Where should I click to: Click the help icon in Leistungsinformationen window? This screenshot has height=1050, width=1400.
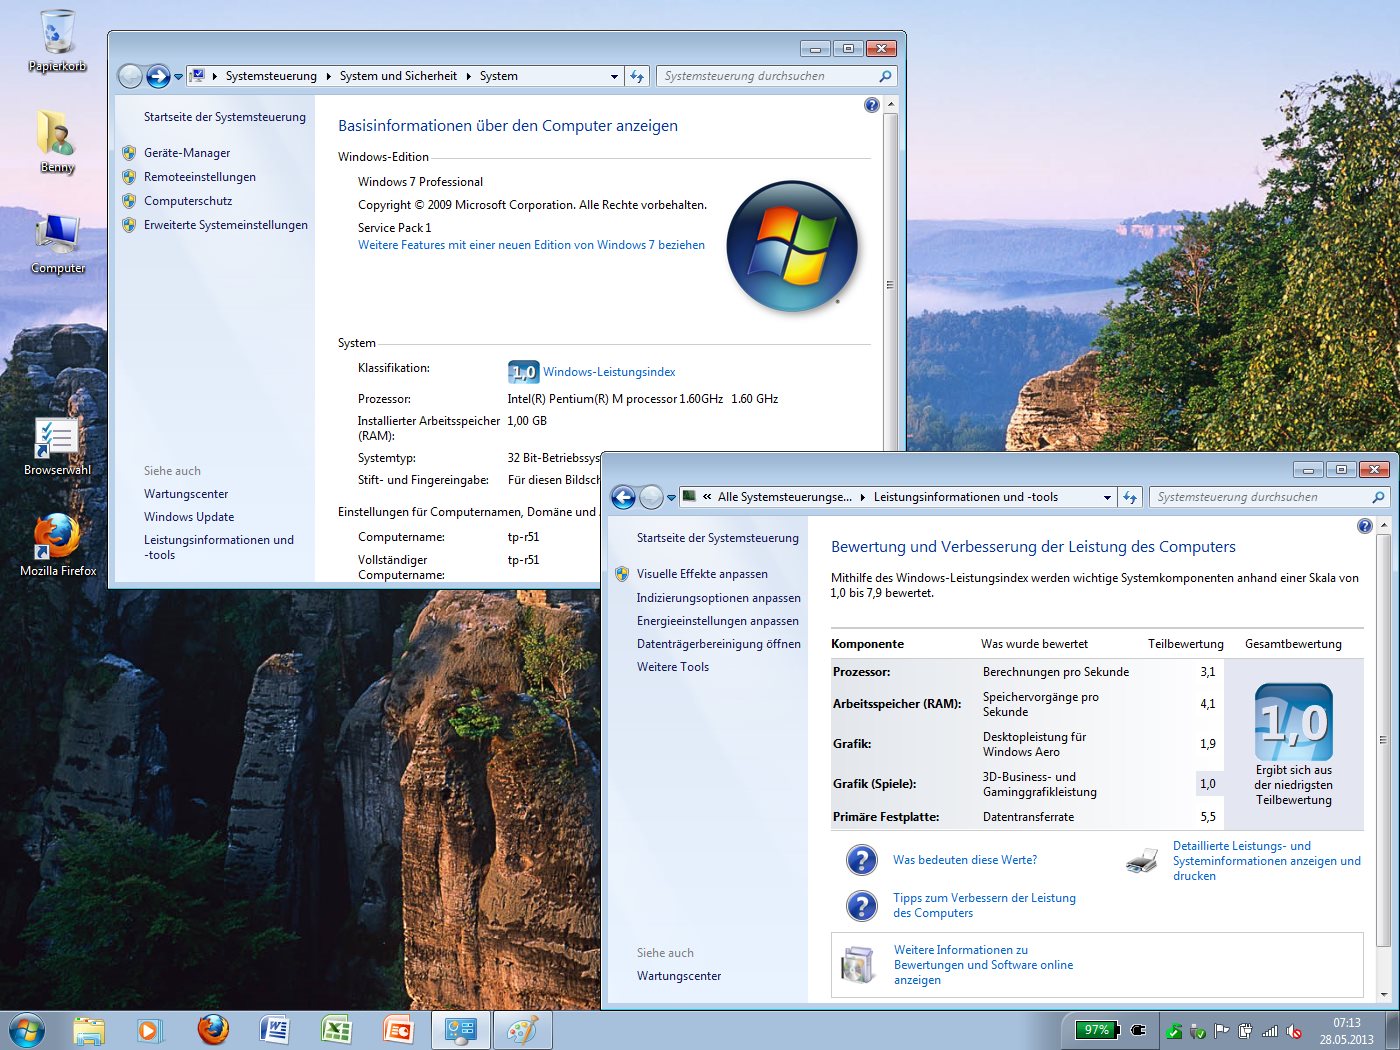tap(1364, 526)
